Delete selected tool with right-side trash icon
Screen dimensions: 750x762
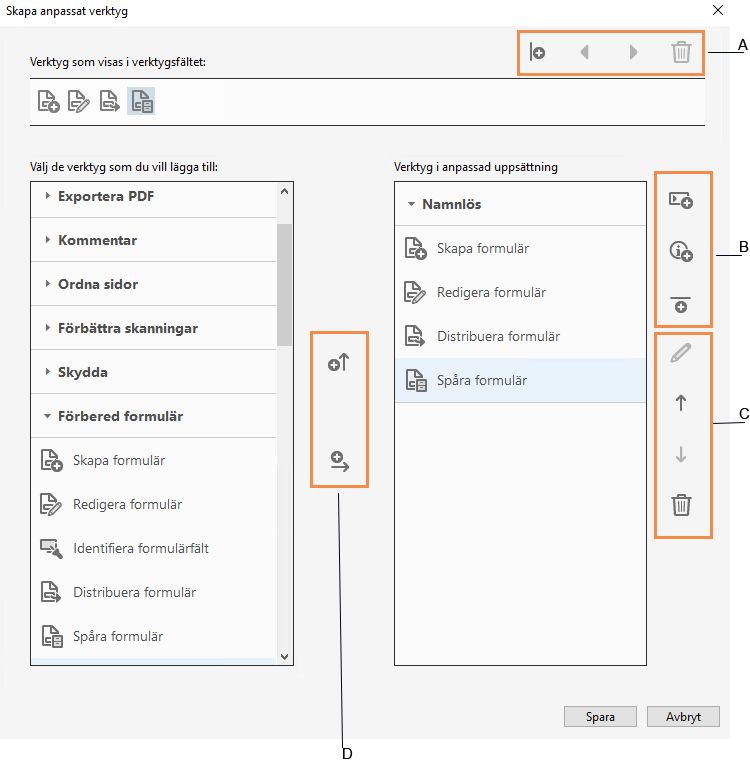[x=681, y=505]
